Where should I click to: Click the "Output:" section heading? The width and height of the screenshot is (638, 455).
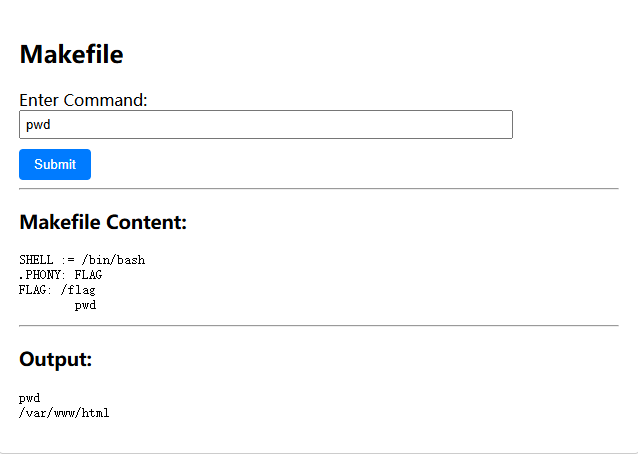[56, 359]
